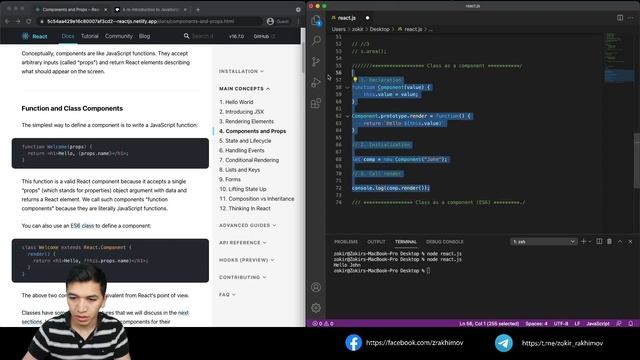The height and width of the screenshot is (360, 640).
Task: Expand the Contributing section
Action: click(242, 277)
